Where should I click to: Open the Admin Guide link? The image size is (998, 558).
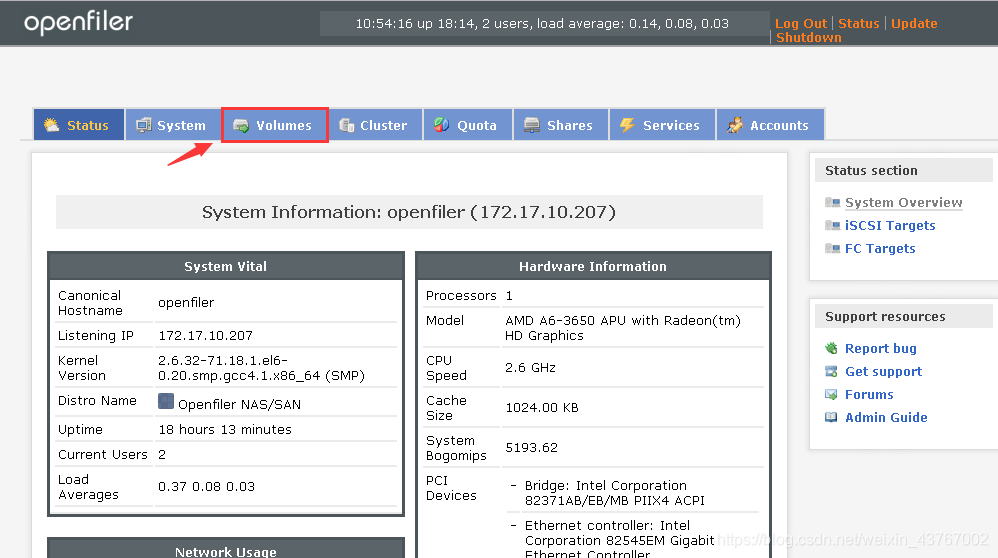(886, 417)
